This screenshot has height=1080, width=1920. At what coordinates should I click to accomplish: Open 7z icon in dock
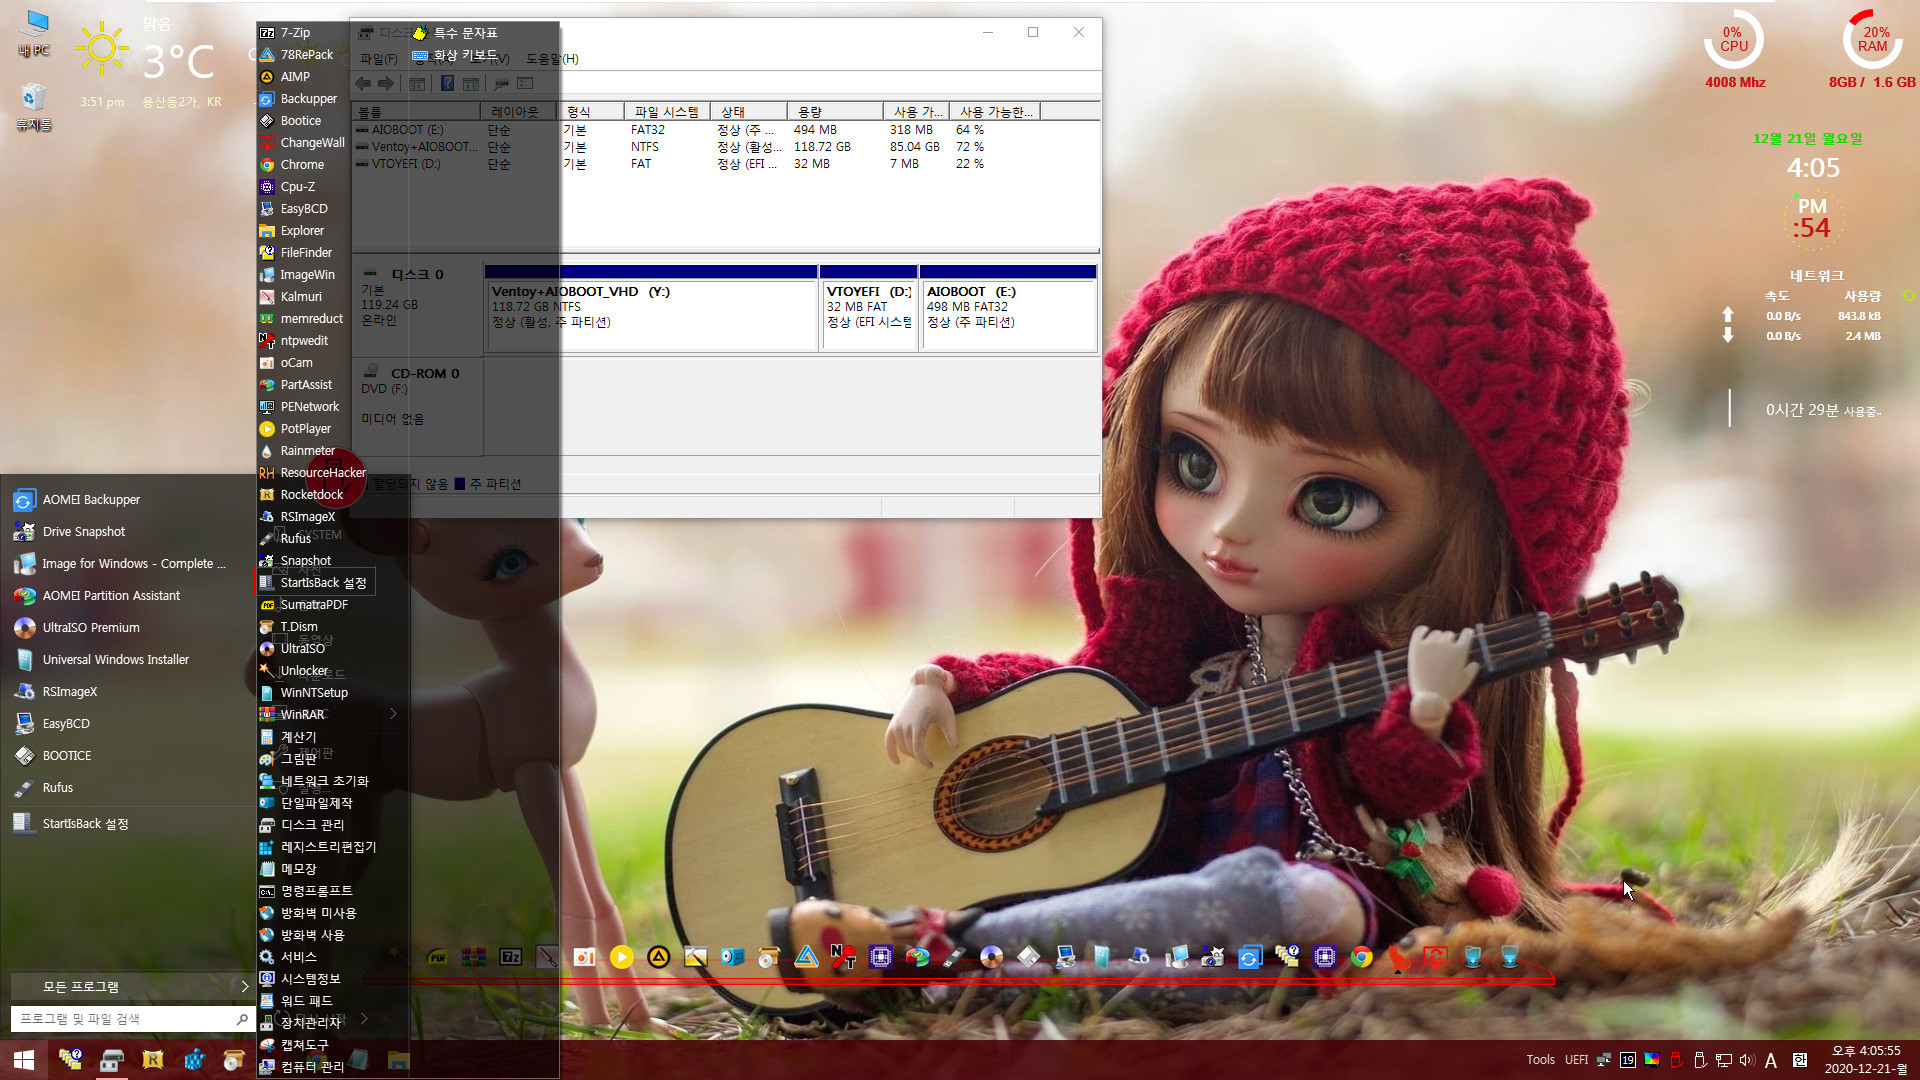(510, 957)
